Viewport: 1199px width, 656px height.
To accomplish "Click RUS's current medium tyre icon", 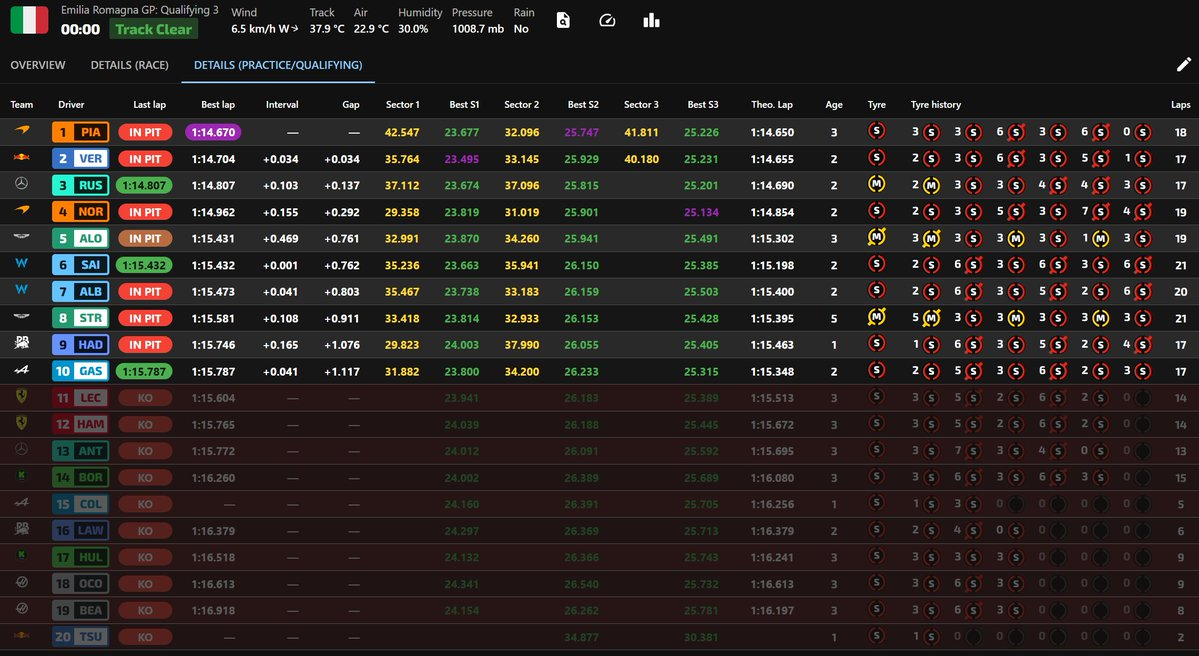I will (877, 185).
